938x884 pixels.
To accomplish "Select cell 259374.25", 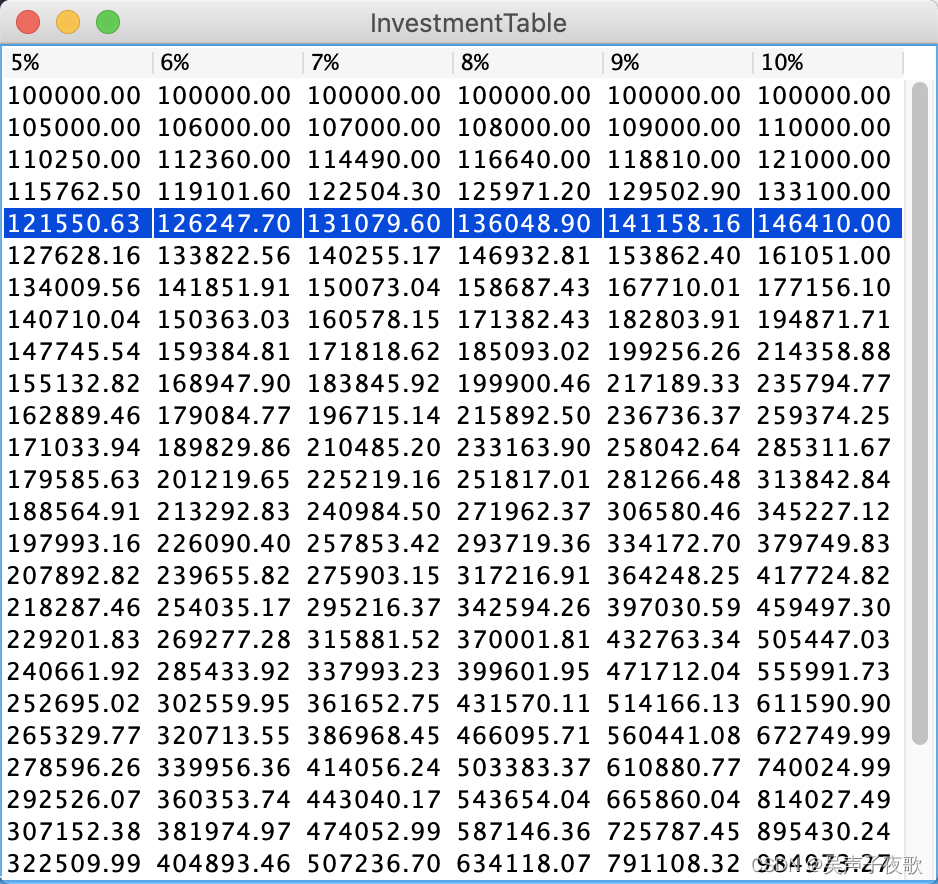I will click(828, 416).
